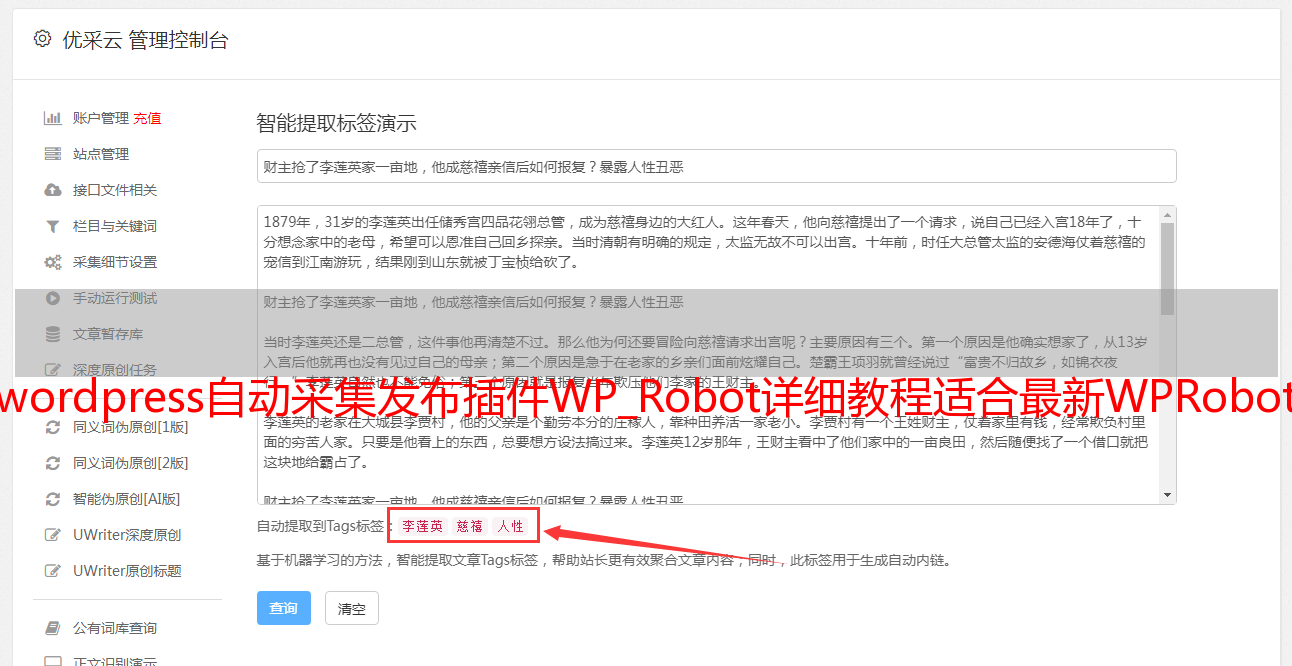Click the cloud icon for 接口文件相关

pos(53,190)
